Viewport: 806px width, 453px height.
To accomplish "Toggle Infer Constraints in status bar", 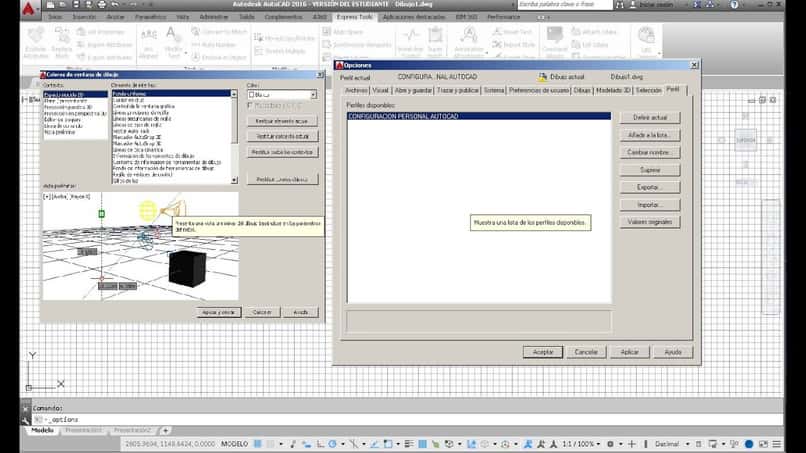I will 292,444.
